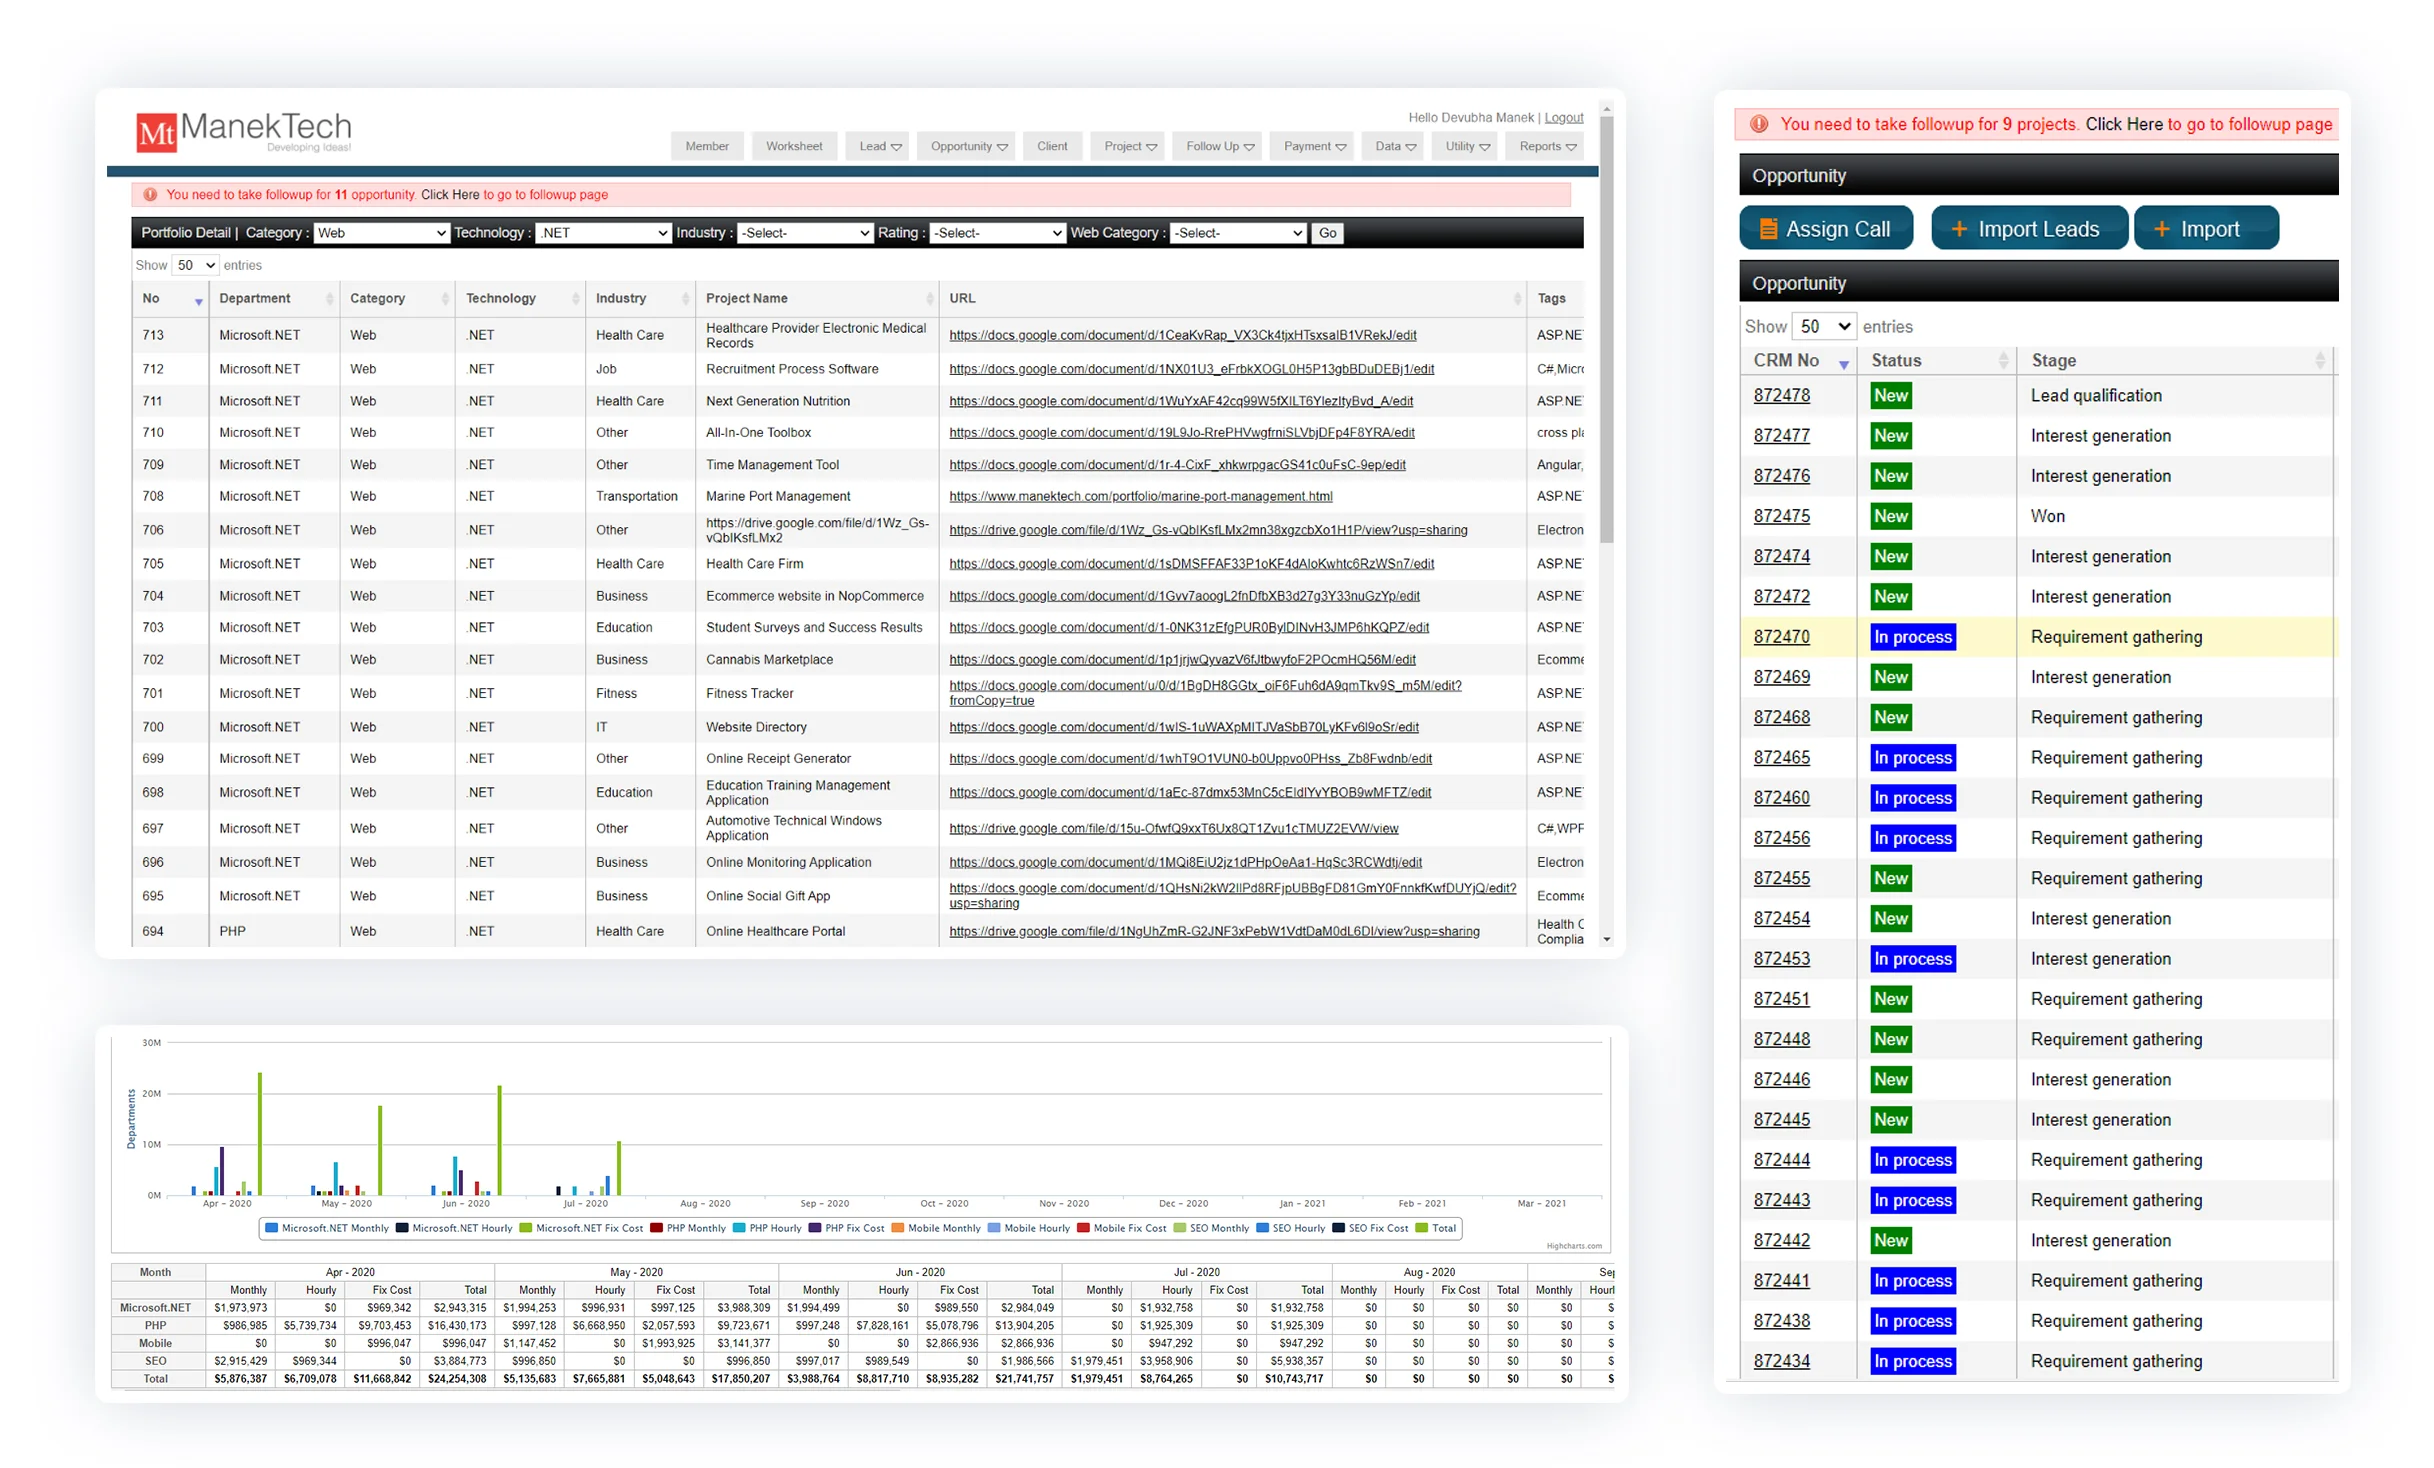2434x1468 pixels.
Task: Open the Technology dropdown set to .NET
Action: 603,234
